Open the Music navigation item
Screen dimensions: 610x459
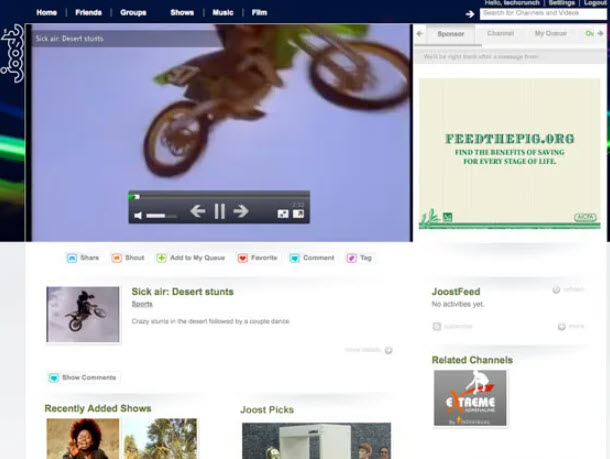(223, 12)
